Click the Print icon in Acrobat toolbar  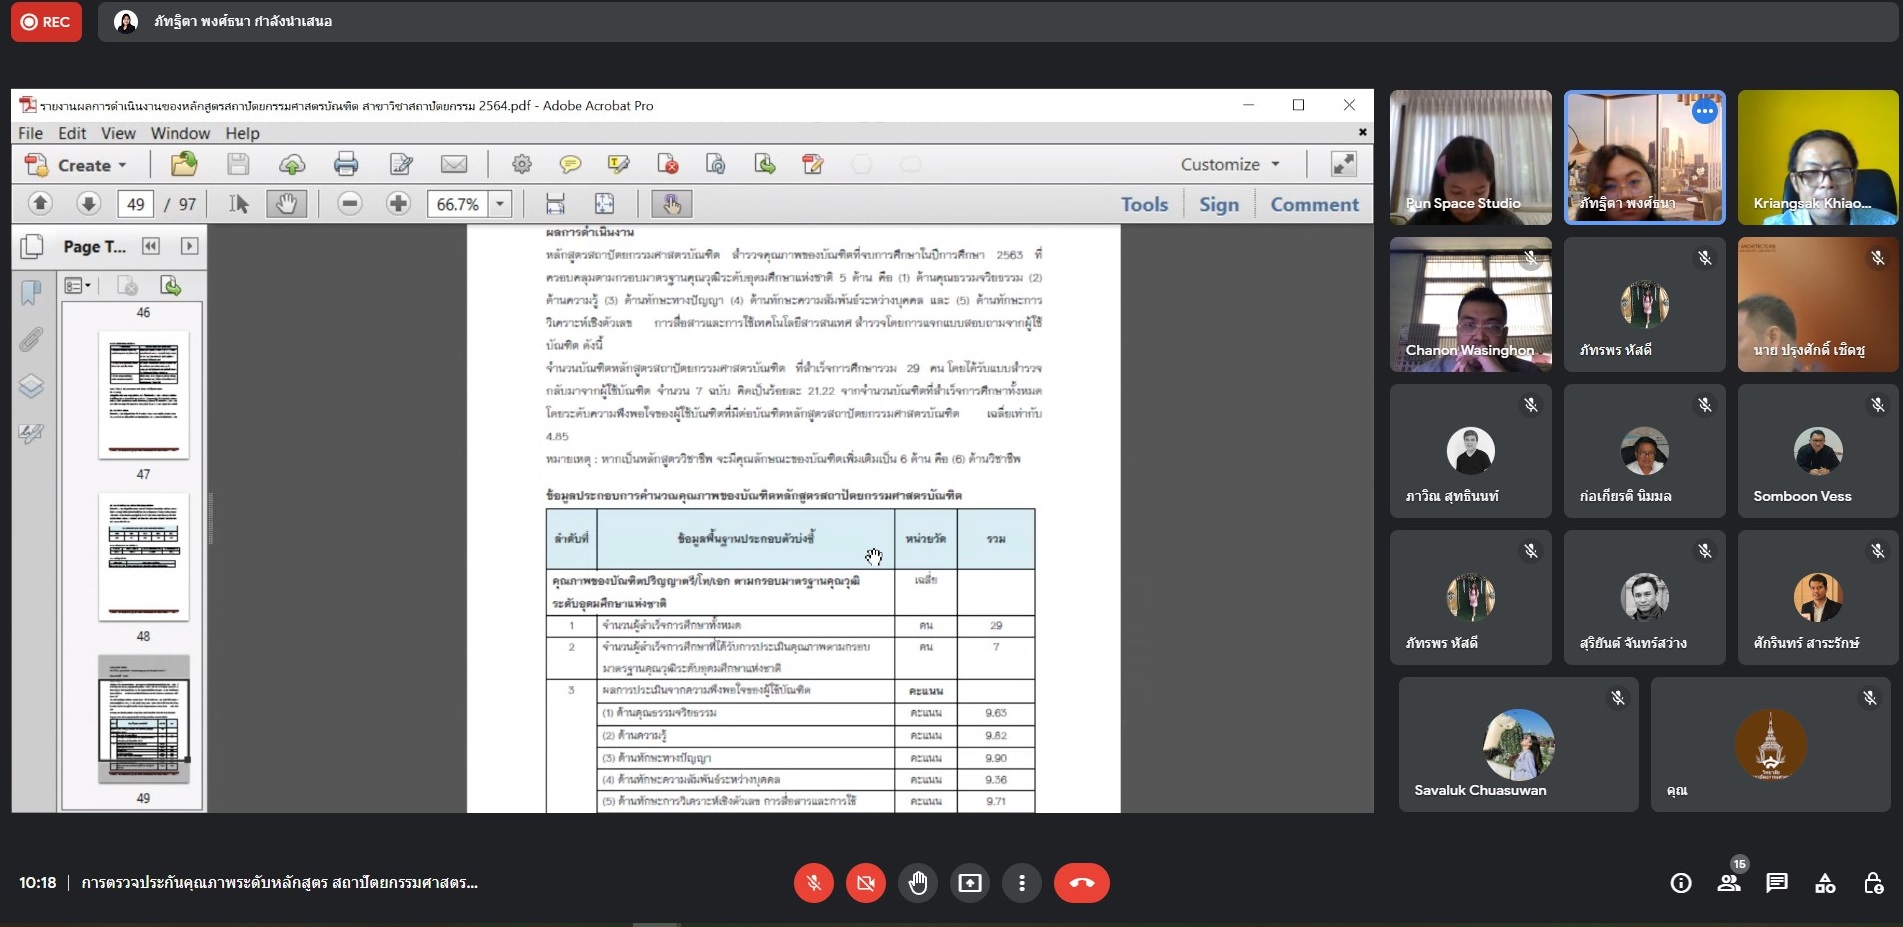coord(346,164)
